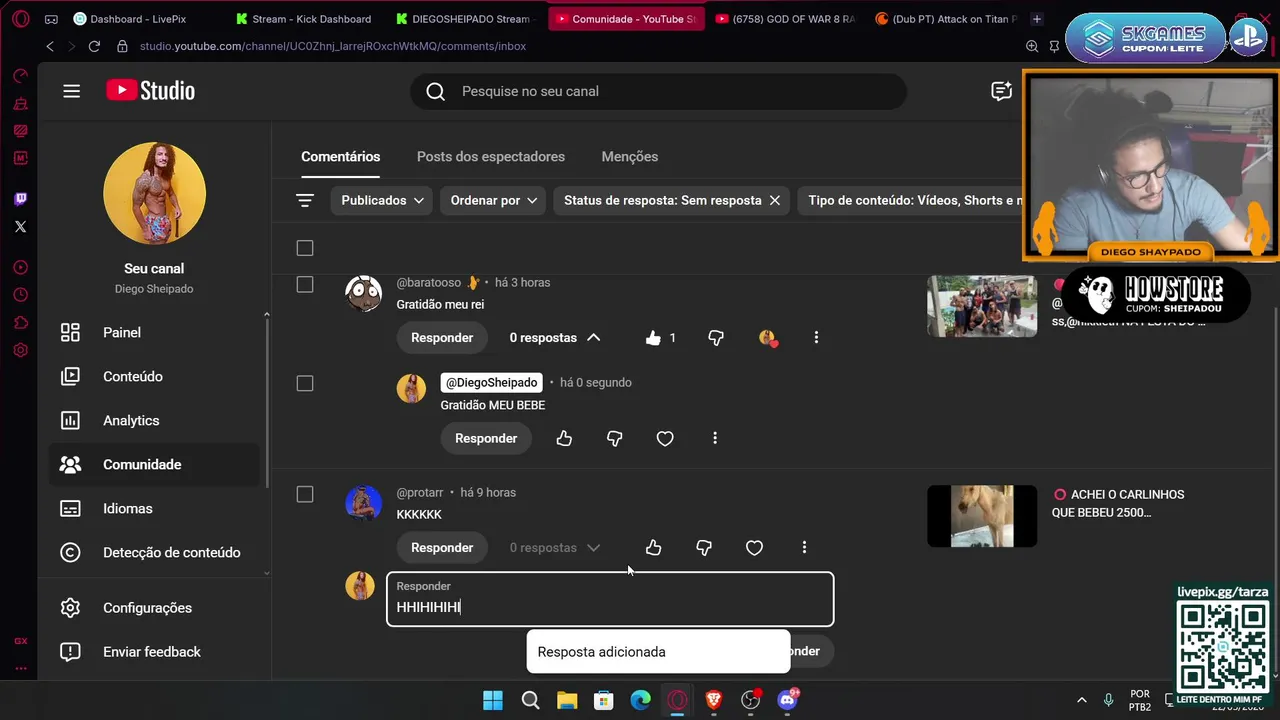The height and width of the screenshot is (720, 1280).
Task: Tick the select-all comments checkbox
Action: coord(305,248)
